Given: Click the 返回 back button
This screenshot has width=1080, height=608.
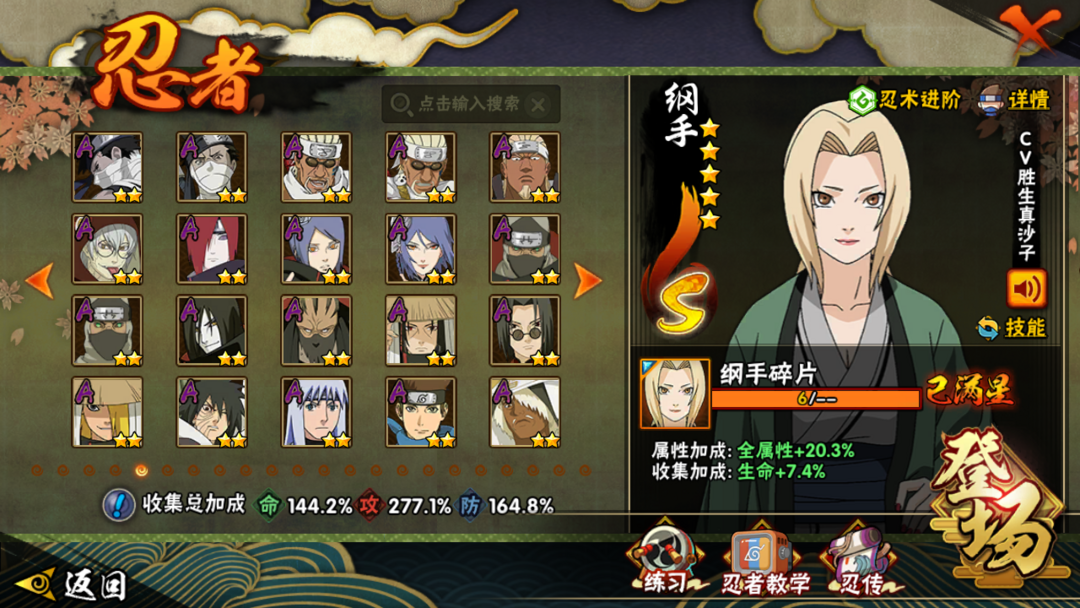Looking at the screenshot, I should [x=72, y=584].
